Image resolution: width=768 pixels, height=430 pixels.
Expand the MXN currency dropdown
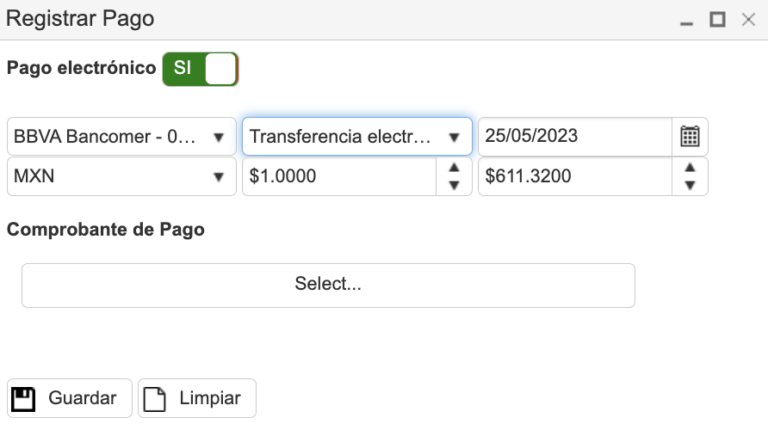[218, 177]
